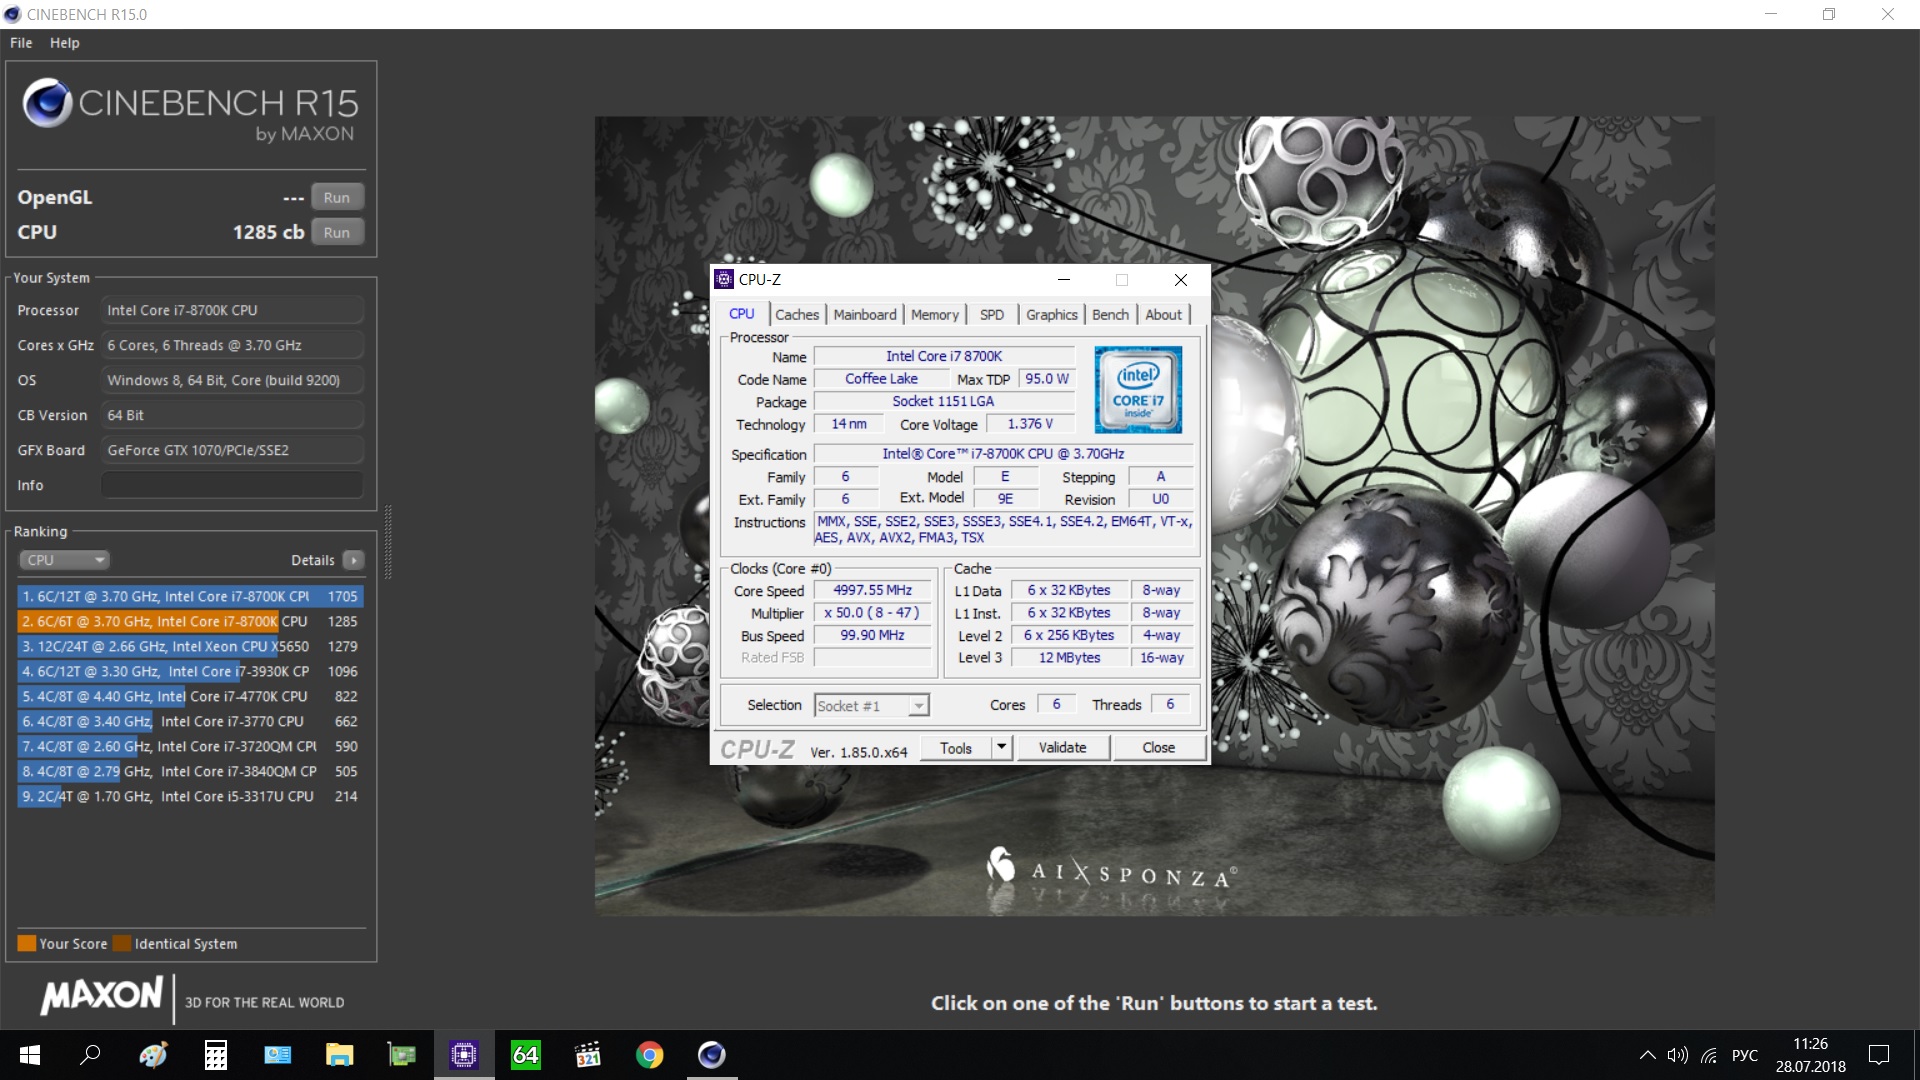Viewport: 1920px width, 1080px height.
Task: Open File Explorer from the taskbar
Action: tap(339, 1054)
